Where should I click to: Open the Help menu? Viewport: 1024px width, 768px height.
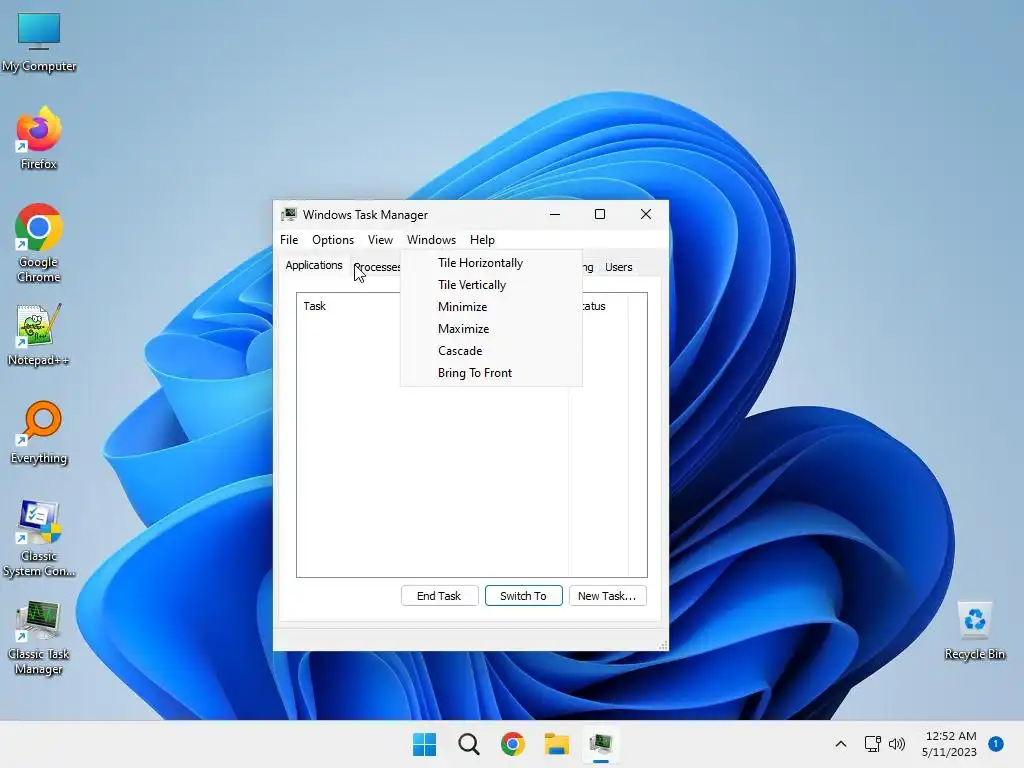[483, 240]
